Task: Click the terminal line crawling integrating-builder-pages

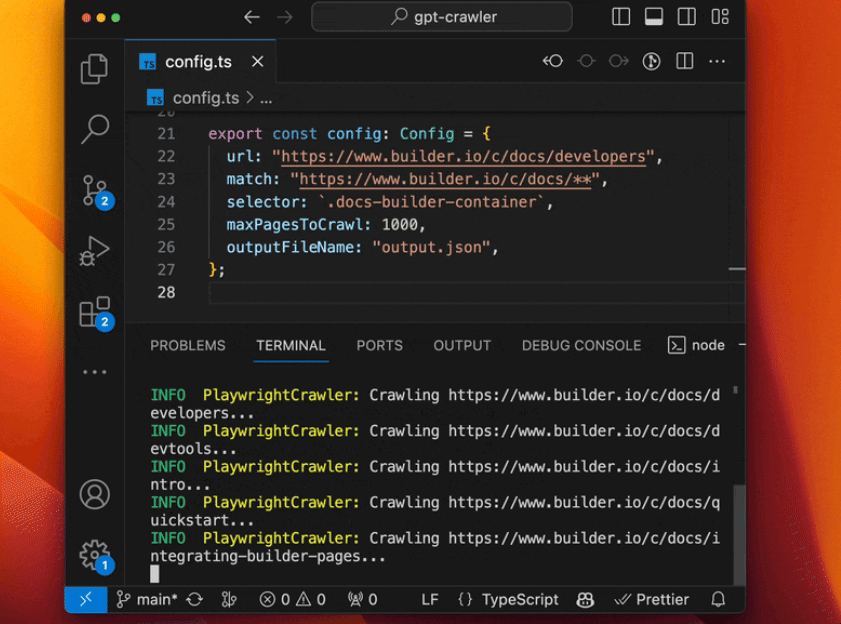Action: tap(435, 547)
